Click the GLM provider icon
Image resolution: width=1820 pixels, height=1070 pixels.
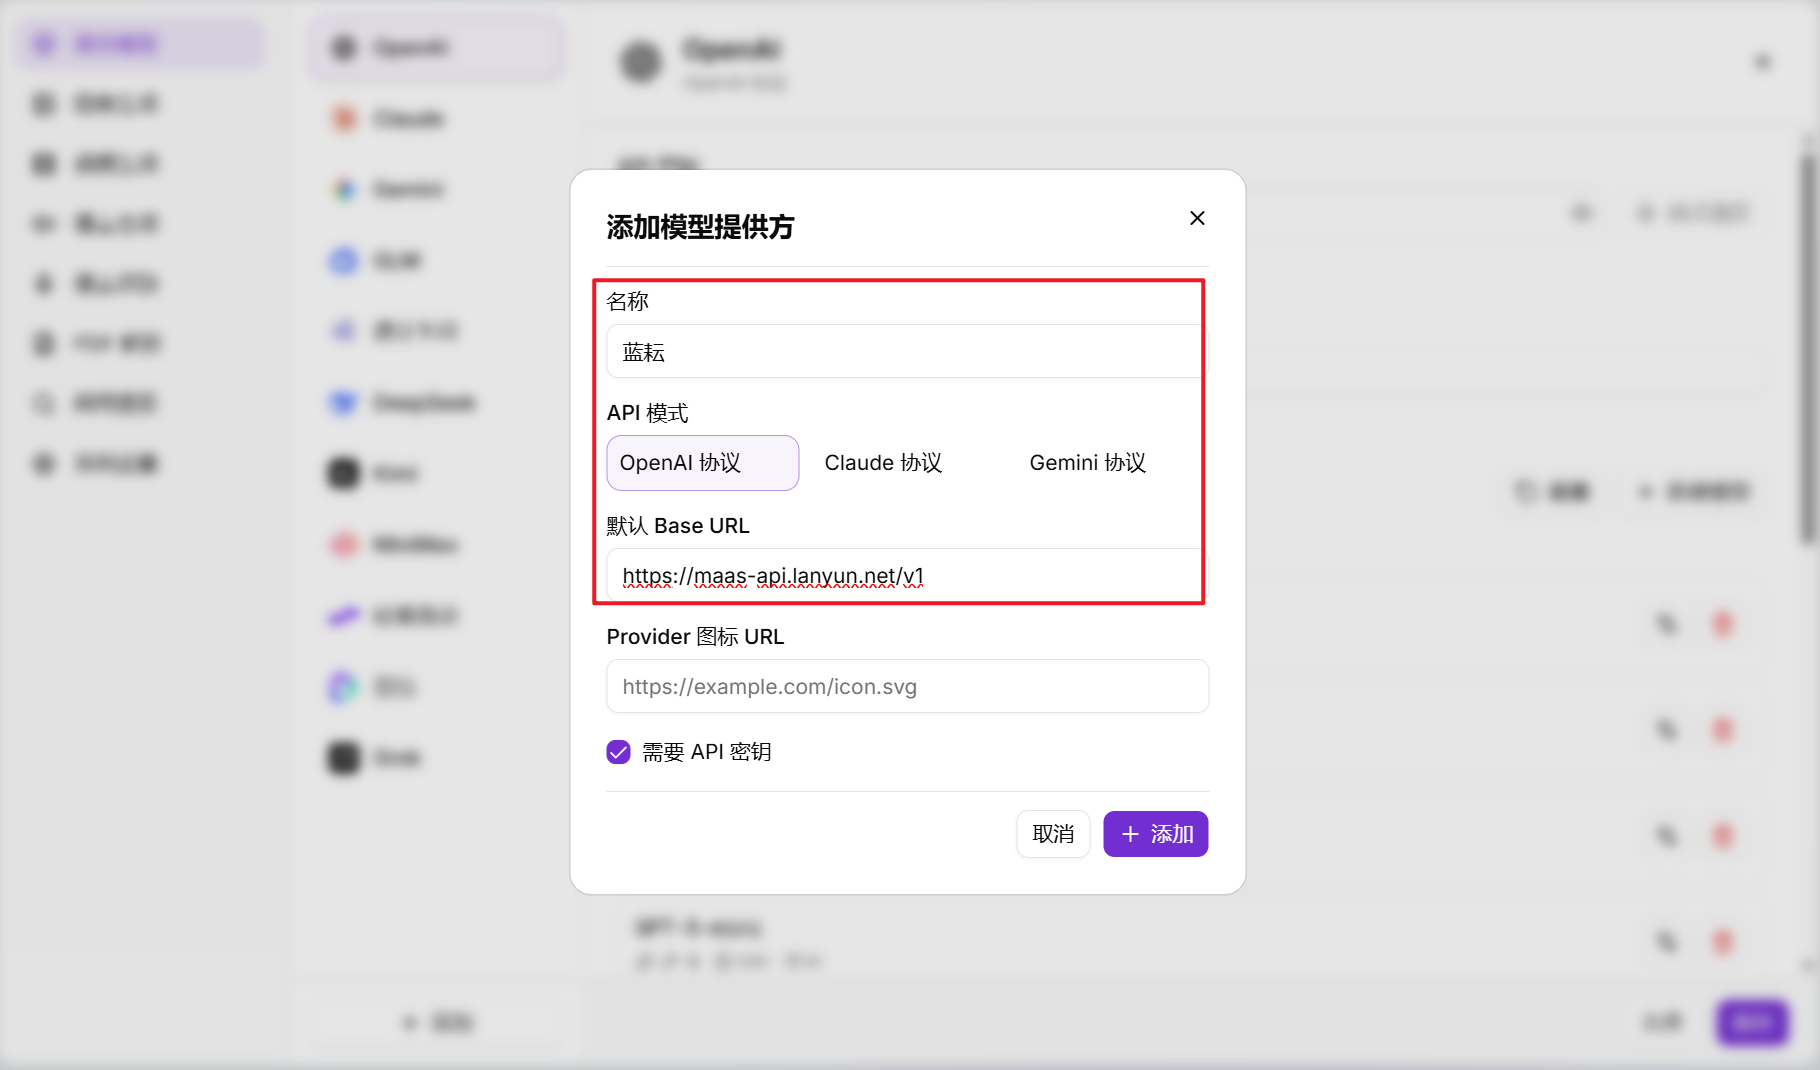(x=344, y=261)
